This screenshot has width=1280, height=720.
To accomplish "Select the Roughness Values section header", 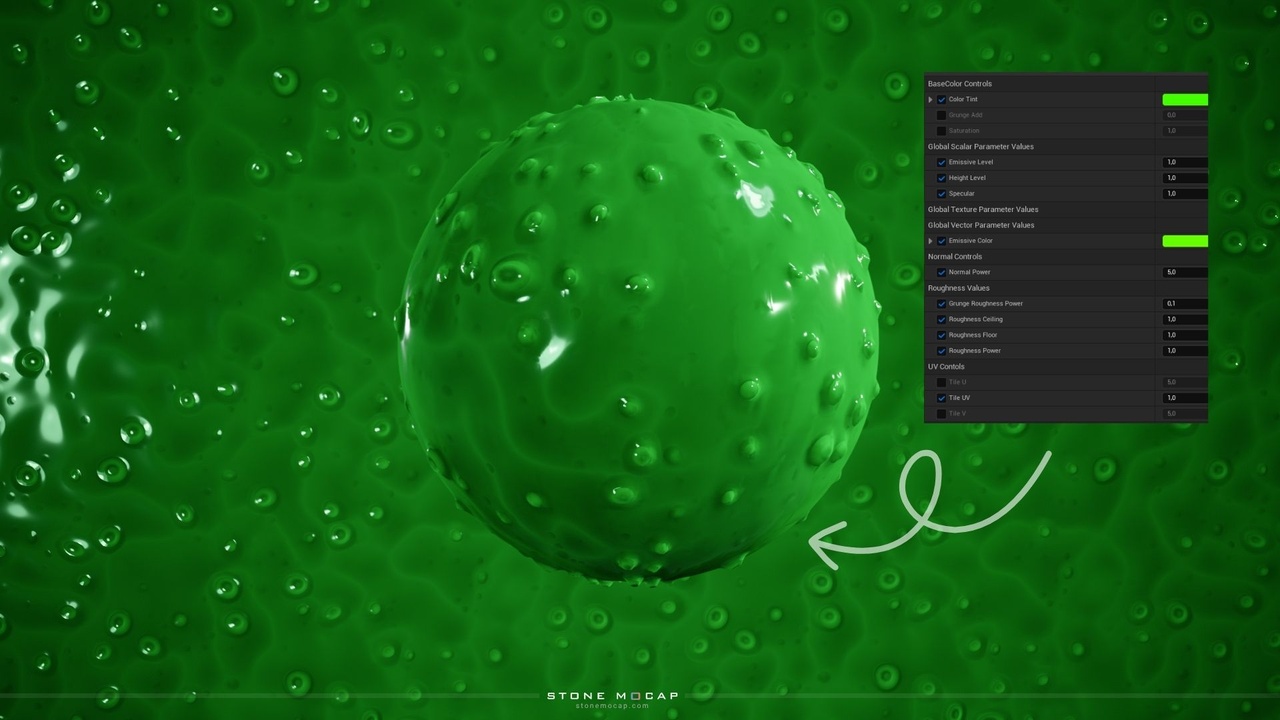I will tap(959, 288).
